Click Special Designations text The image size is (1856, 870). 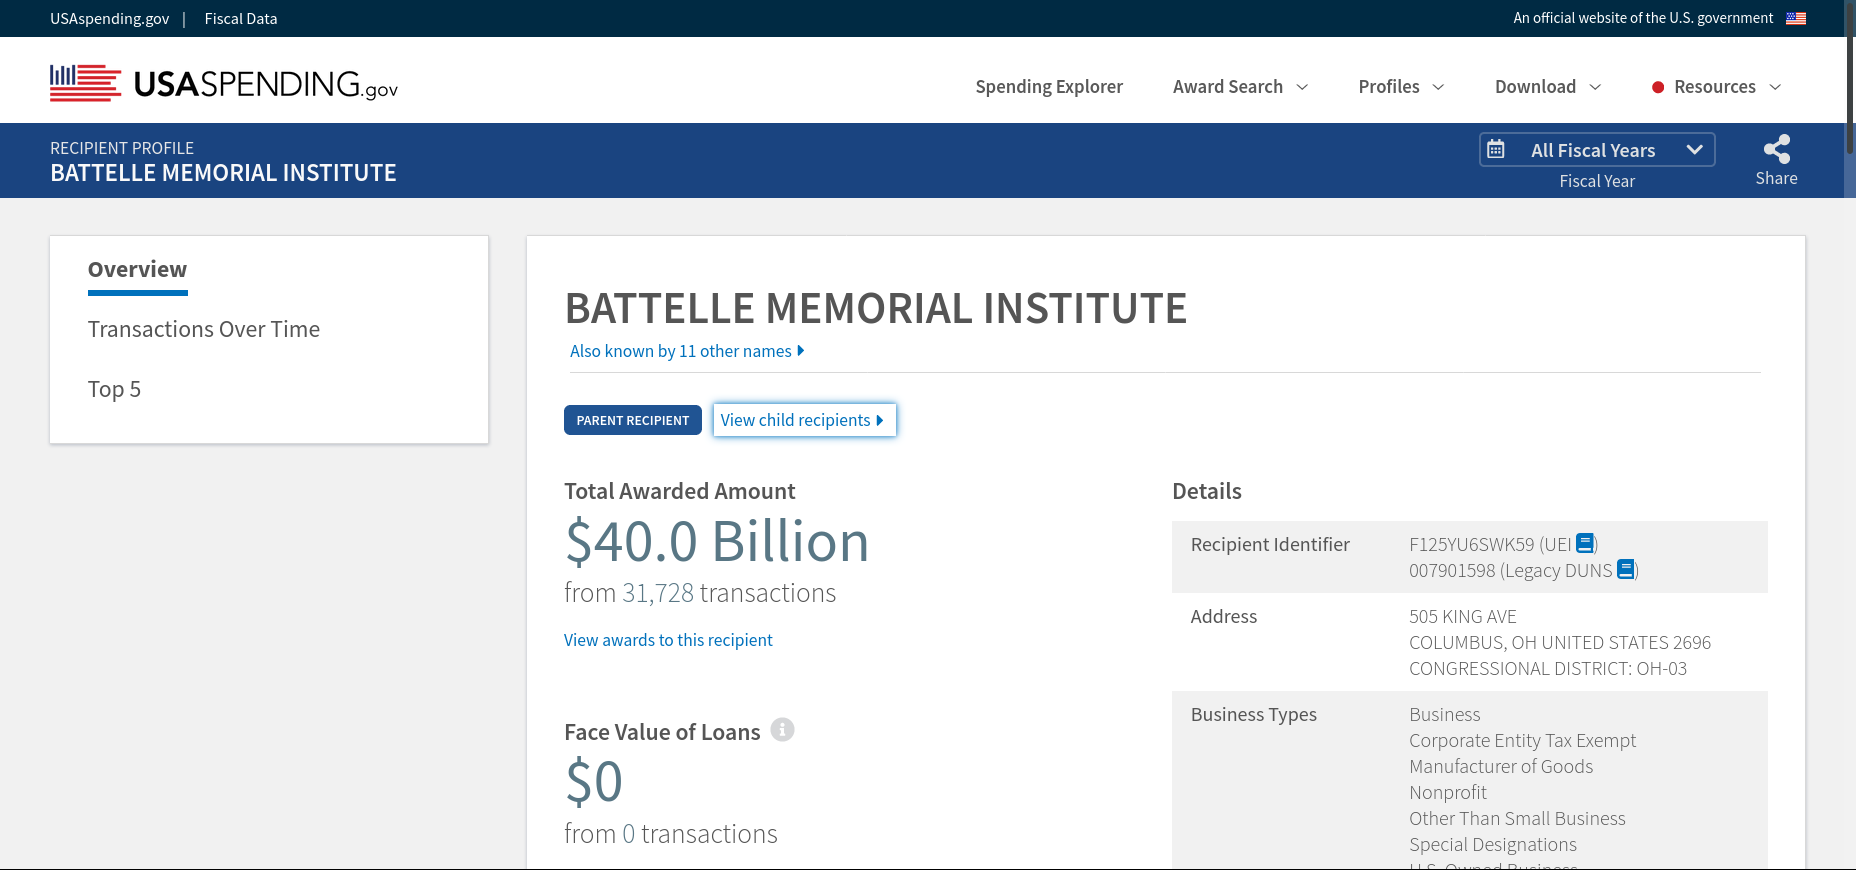tap(1493, 844)
